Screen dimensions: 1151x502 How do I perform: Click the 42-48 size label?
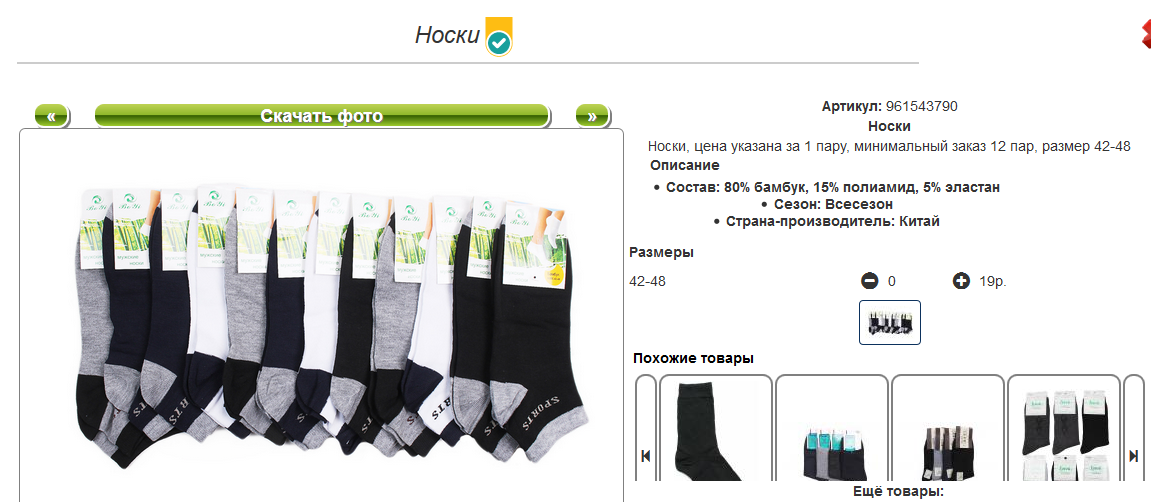tap(647, 281)
